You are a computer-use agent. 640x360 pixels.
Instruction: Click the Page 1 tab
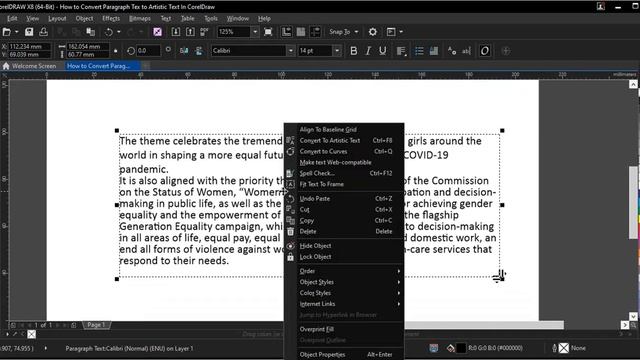[x=96, y=325]
